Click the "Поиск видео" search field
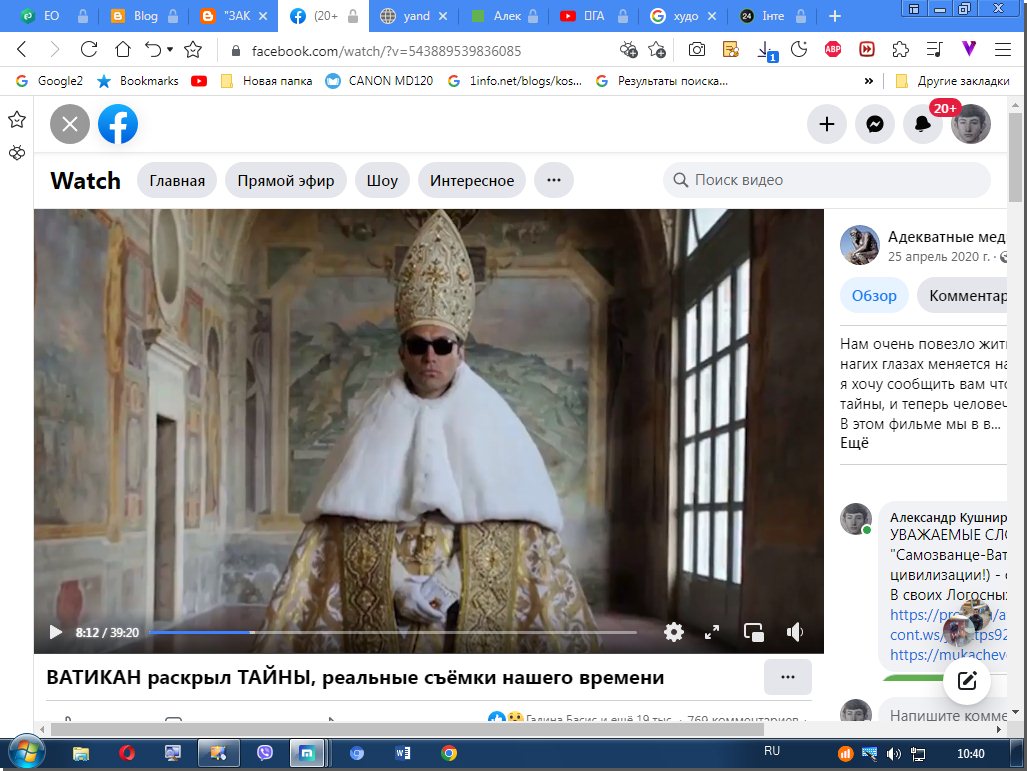 pyautogui.click(x=827, y=180)
